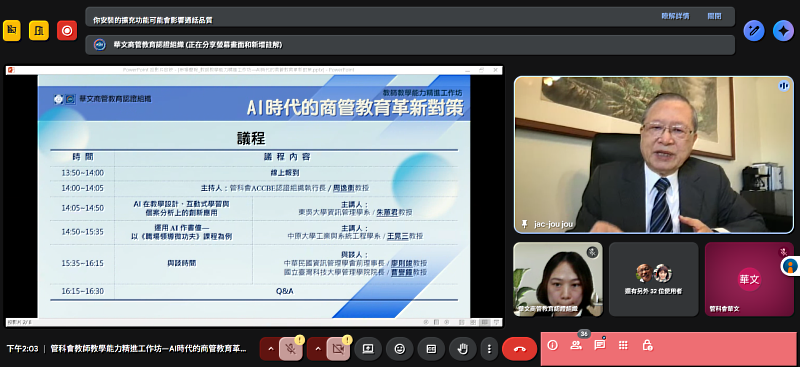This screenshot has width=800, height=367.
Task: Click the 議程內容 column header
Action: (286, 157)
